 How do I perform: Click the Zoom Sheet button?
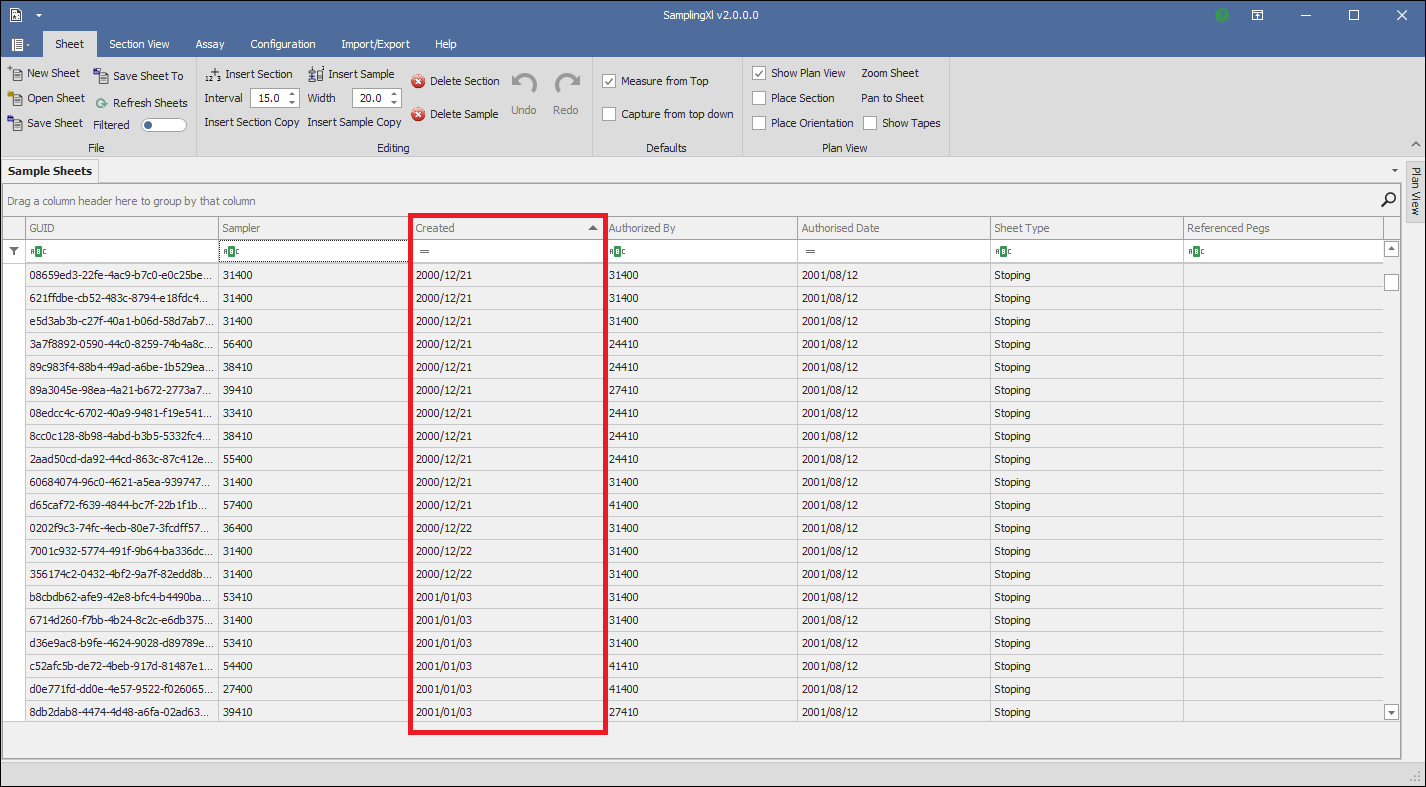click(889, 73)
